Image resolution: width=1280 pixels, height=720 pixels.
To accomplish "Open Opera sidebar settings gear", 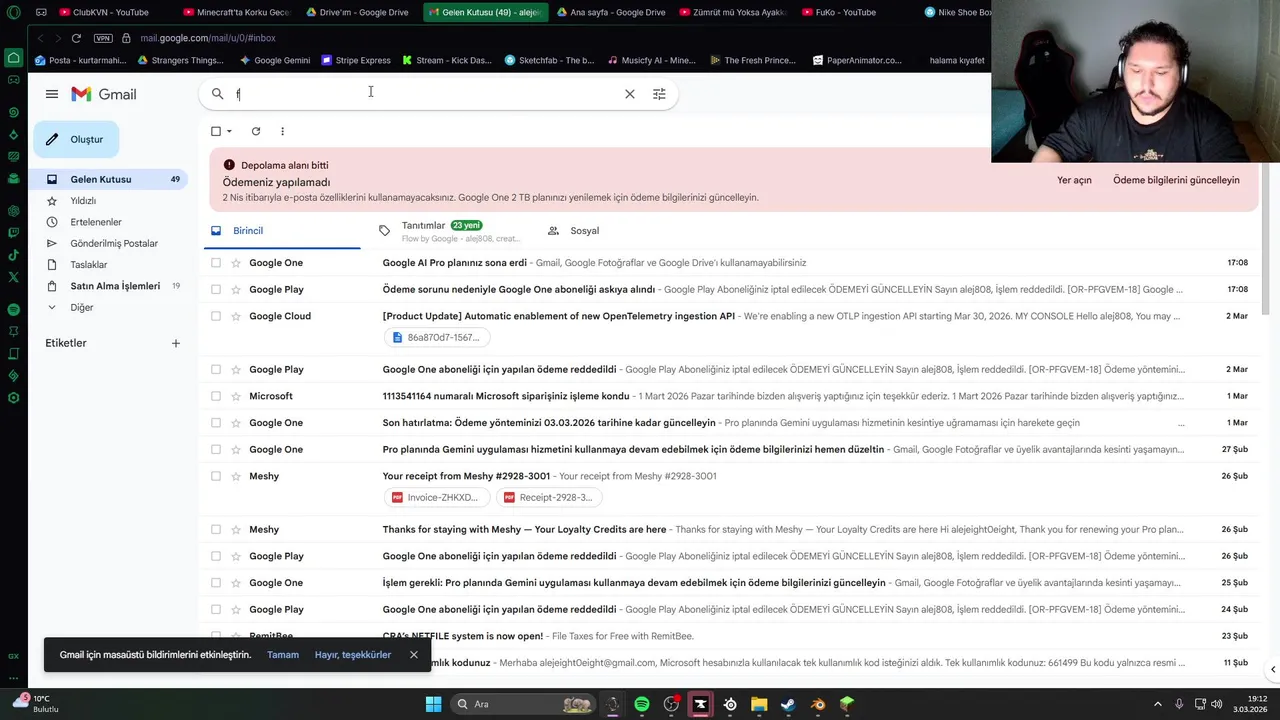I will [x=13, y=398].
